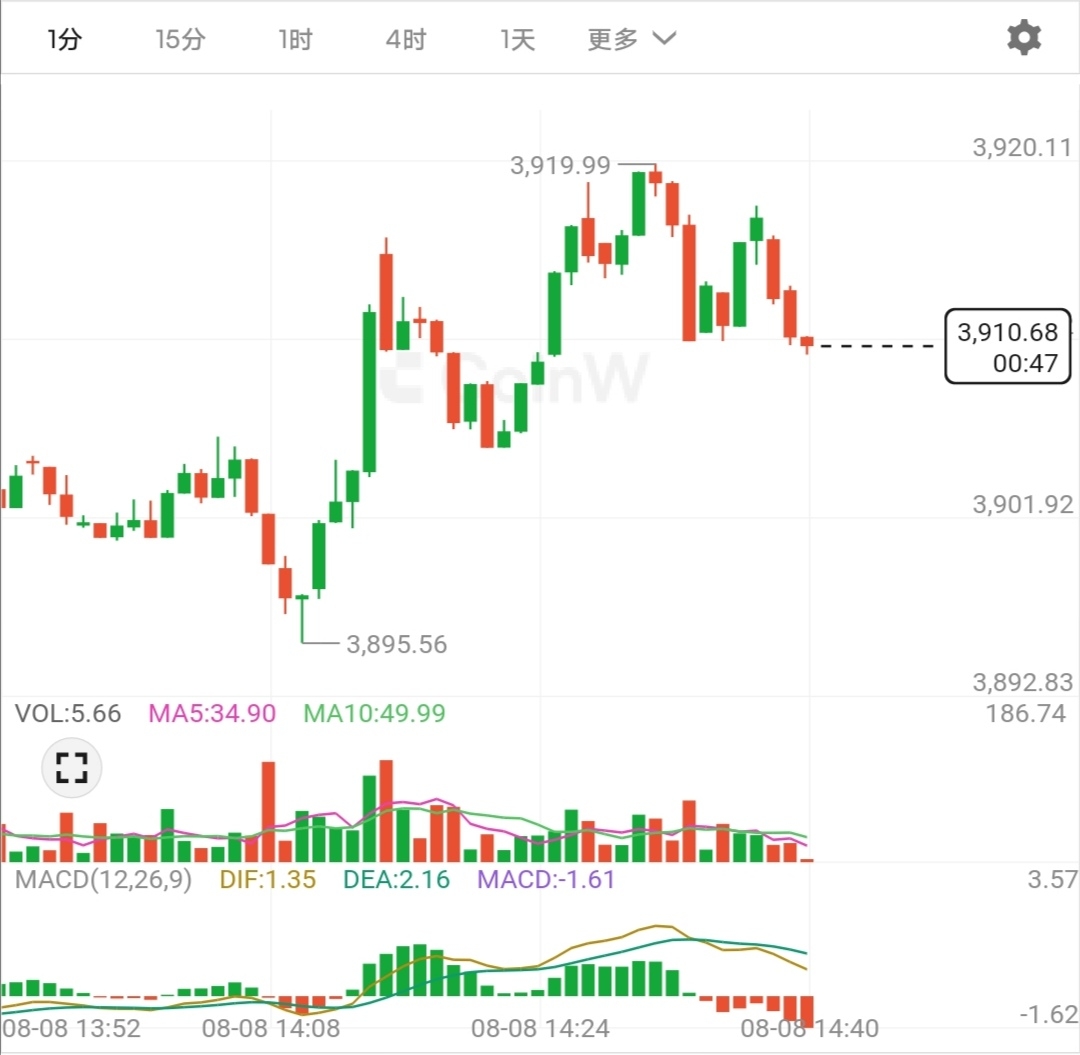Tap the fullscreen expand chart icon
The height and width of the screenshot is (1055, 1080).
(72, 768)
